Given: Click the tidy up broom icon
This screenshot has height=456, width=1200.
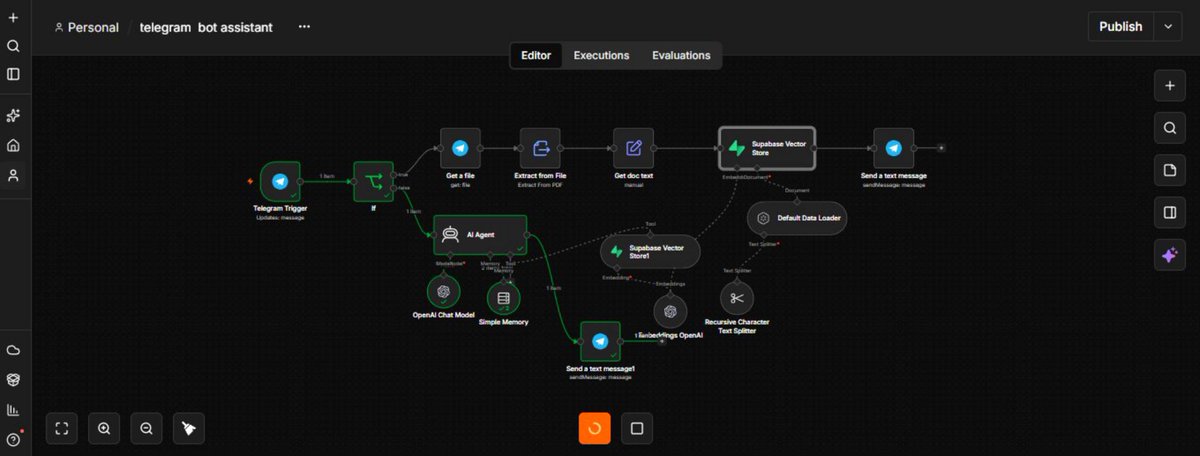Looking at the screenshot, I should coord(189,428).
